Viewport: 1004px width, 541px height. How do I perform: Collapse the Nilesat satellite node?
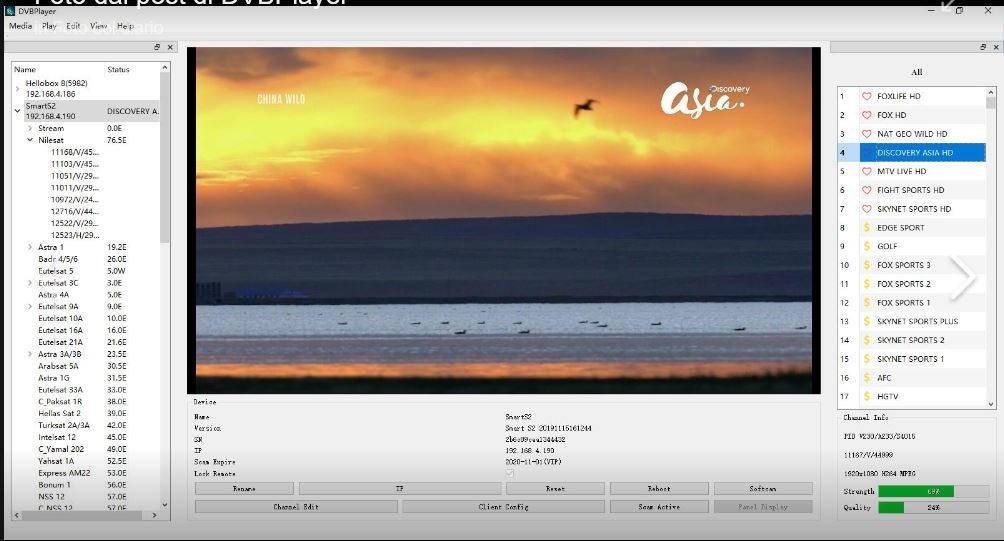pyautogui.click(x=30, y=140)
